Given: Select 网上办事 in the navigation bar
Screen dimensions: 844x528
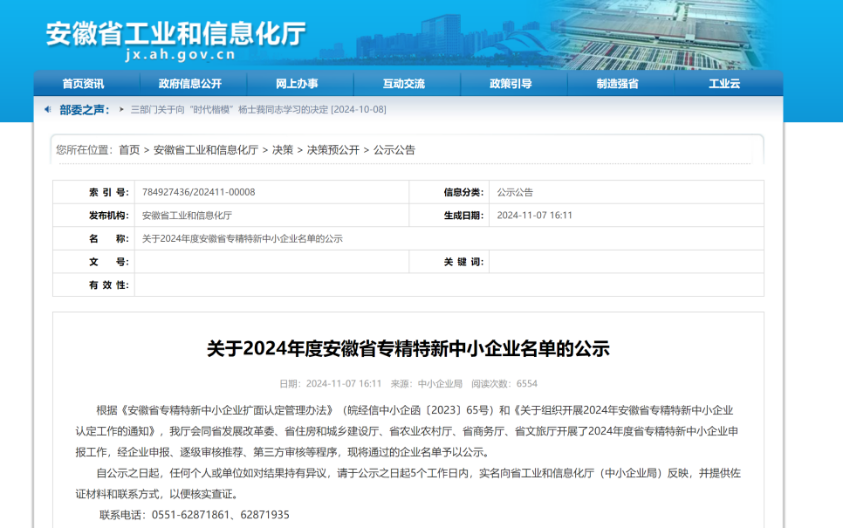Looking at the screenshot, I should (x=297, y=84).
